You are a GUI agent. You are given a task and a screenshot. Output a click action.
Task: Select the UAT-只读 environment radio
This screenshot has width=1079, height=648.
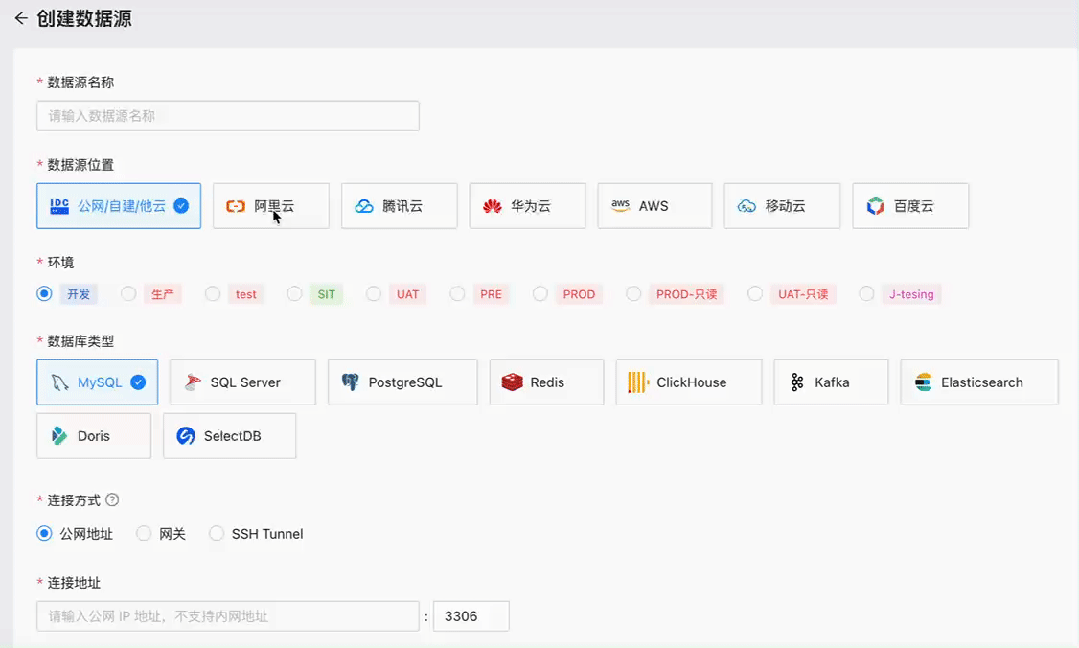pyautogui.click(x=755, y=294)
